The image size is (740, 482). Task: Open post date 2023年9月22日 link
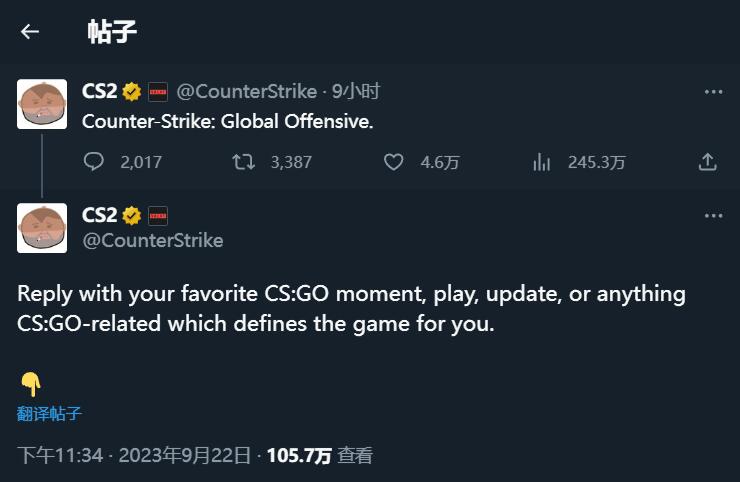(185, 456)
